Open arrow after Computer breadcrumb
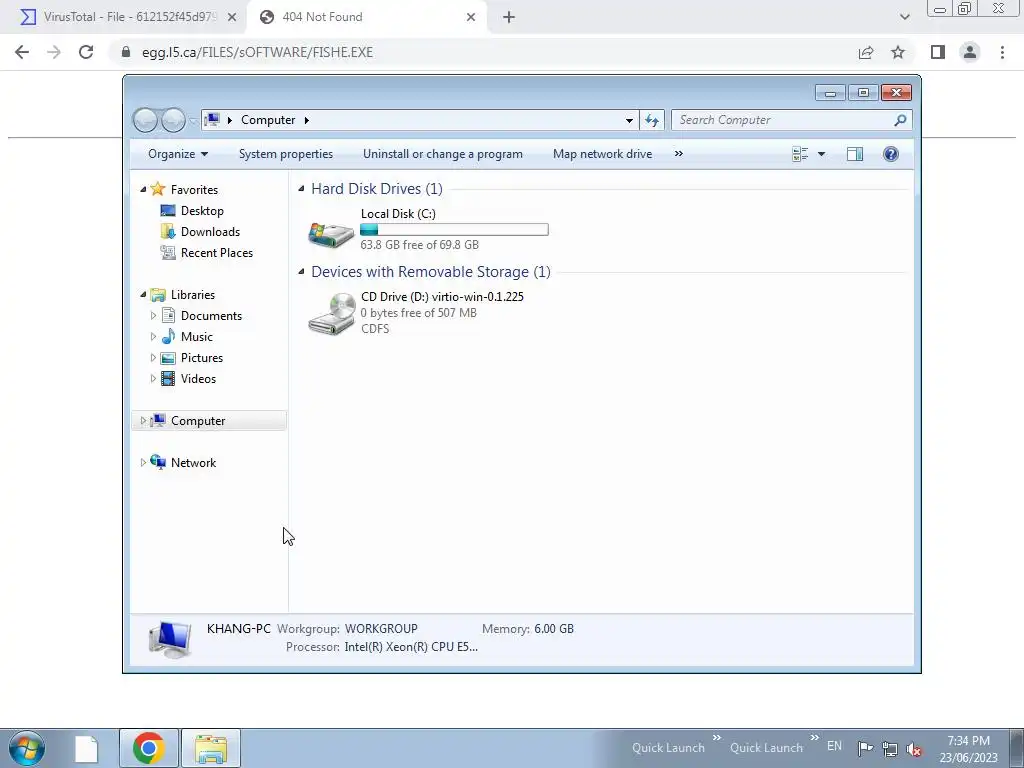Image resolution: width=1024 pixels, height=768 pixels. click(x=306, y=120)
